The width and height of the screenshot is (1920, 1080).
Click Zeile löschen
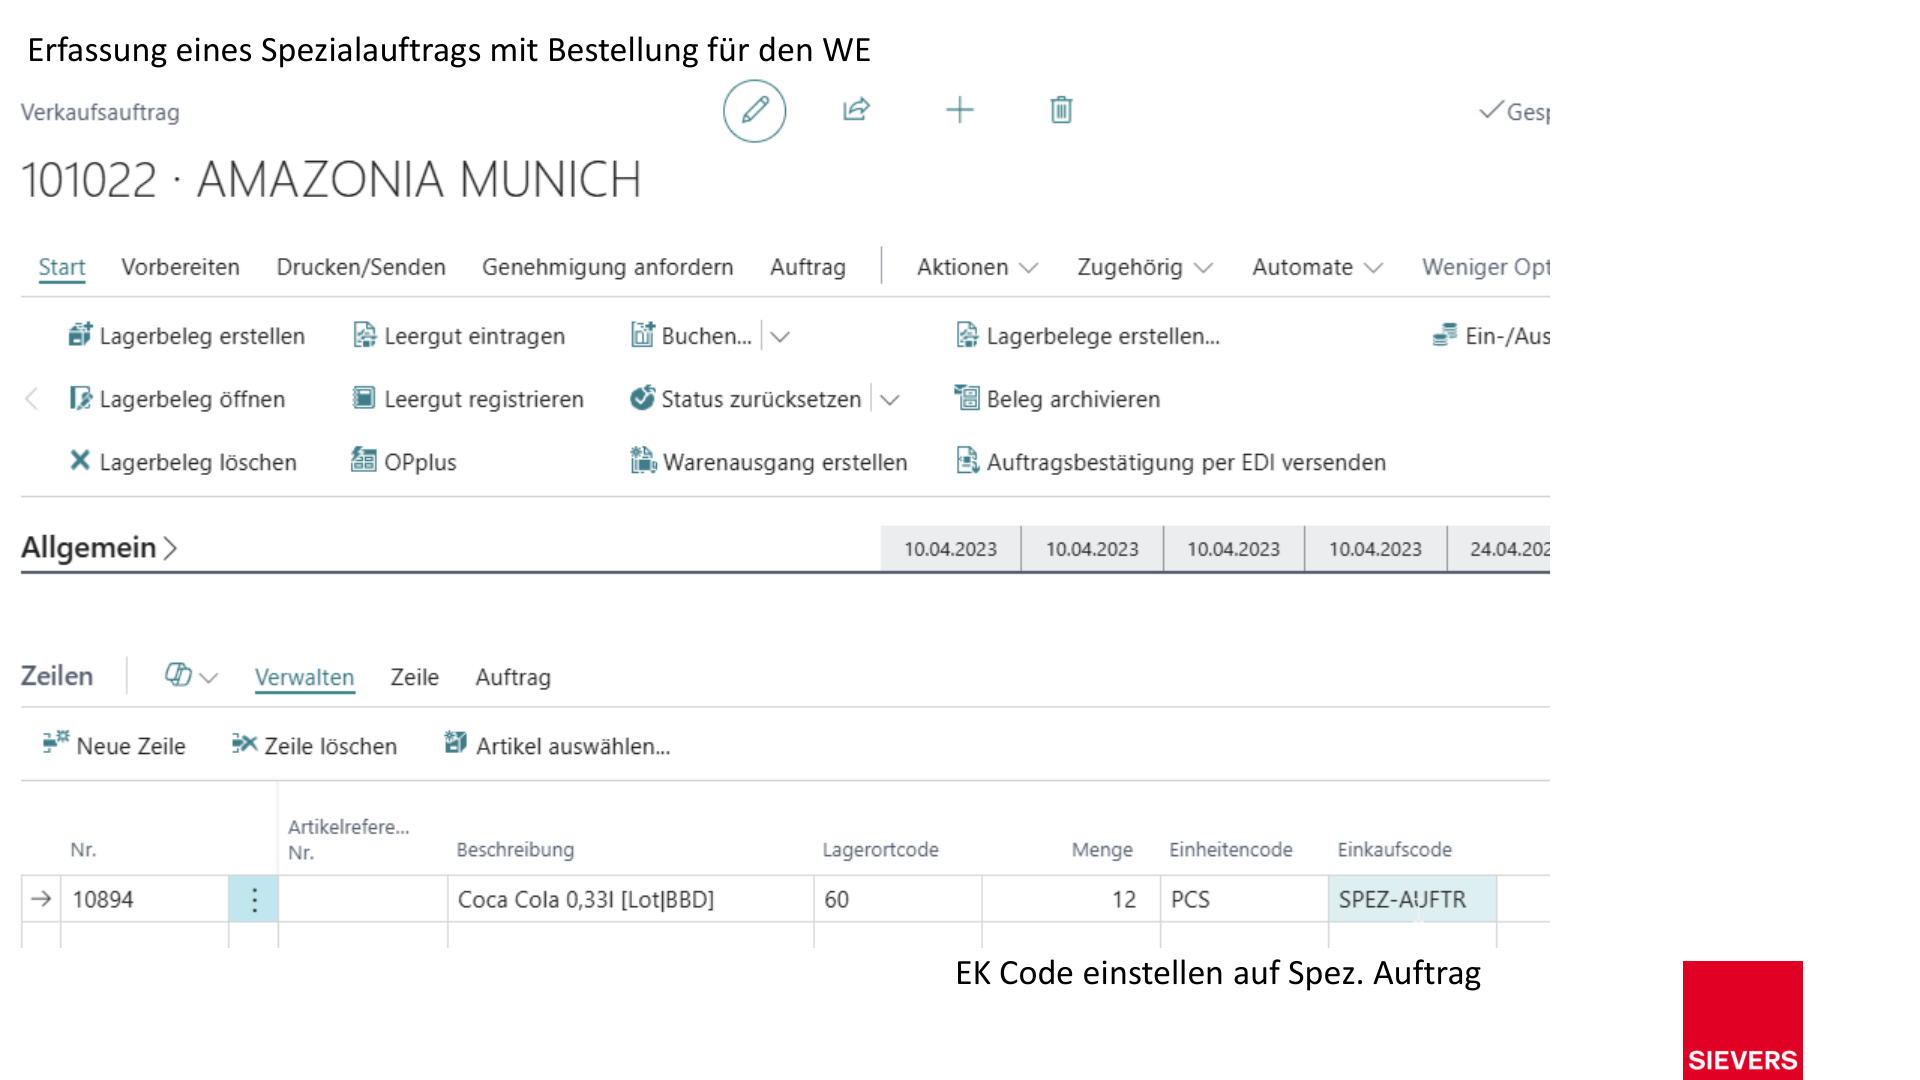point(315,746)
